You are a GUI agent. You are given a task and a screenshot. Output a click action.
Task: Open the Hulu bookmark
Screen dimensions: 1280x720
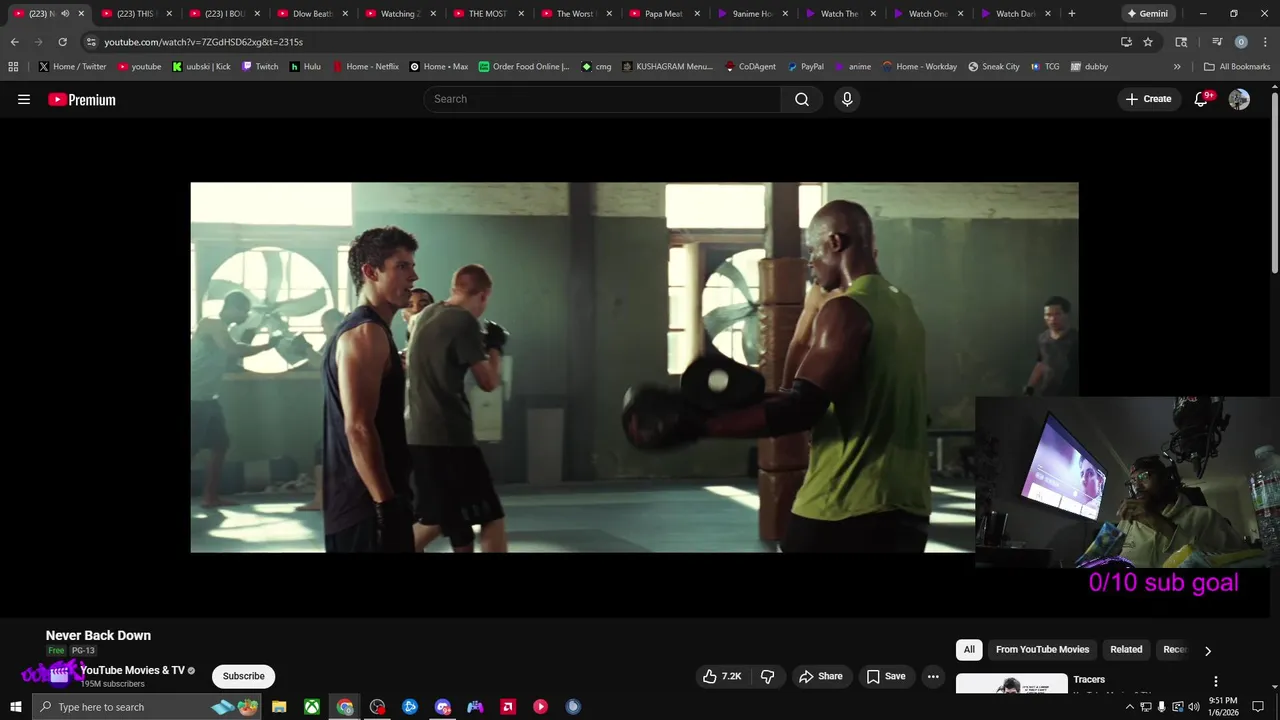[x=305, y=66]
